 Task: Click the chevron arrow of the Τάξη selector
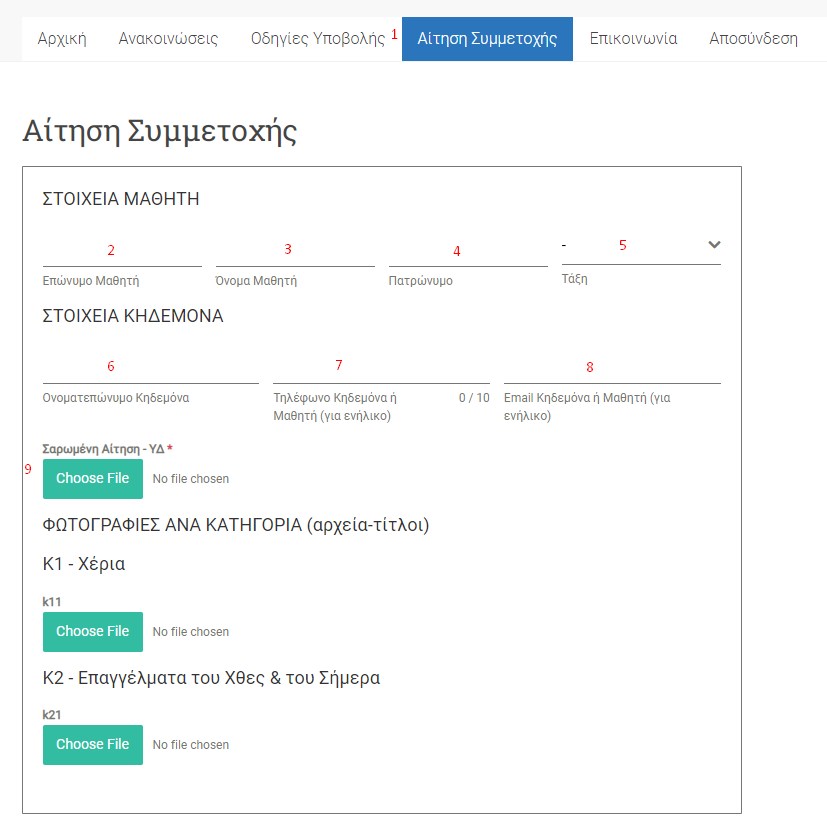coord(713,245)
